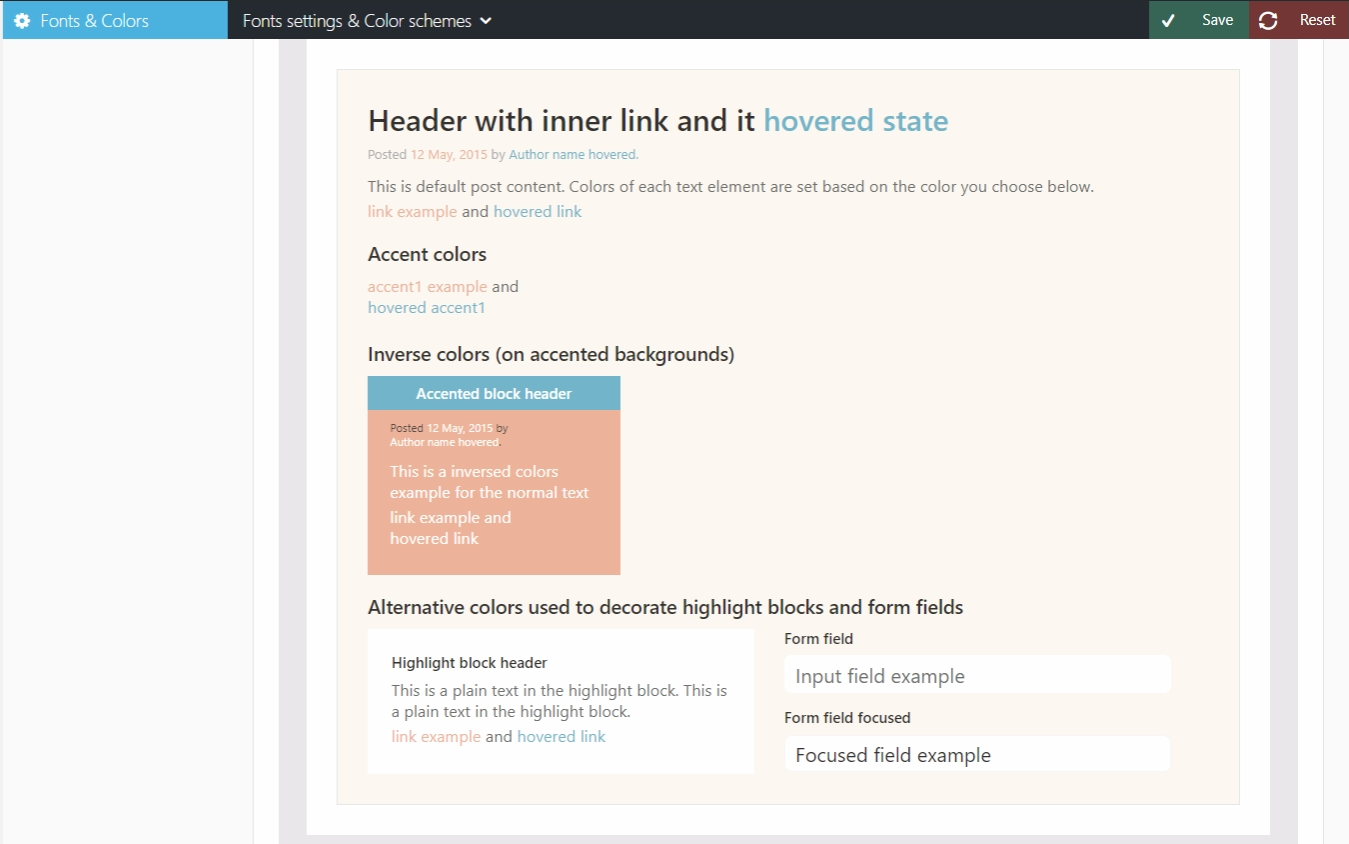Viewport: 1349px width, 844px height.
Task: Click the blue "Accented block header" bar
Action: [x=494, y=393]
